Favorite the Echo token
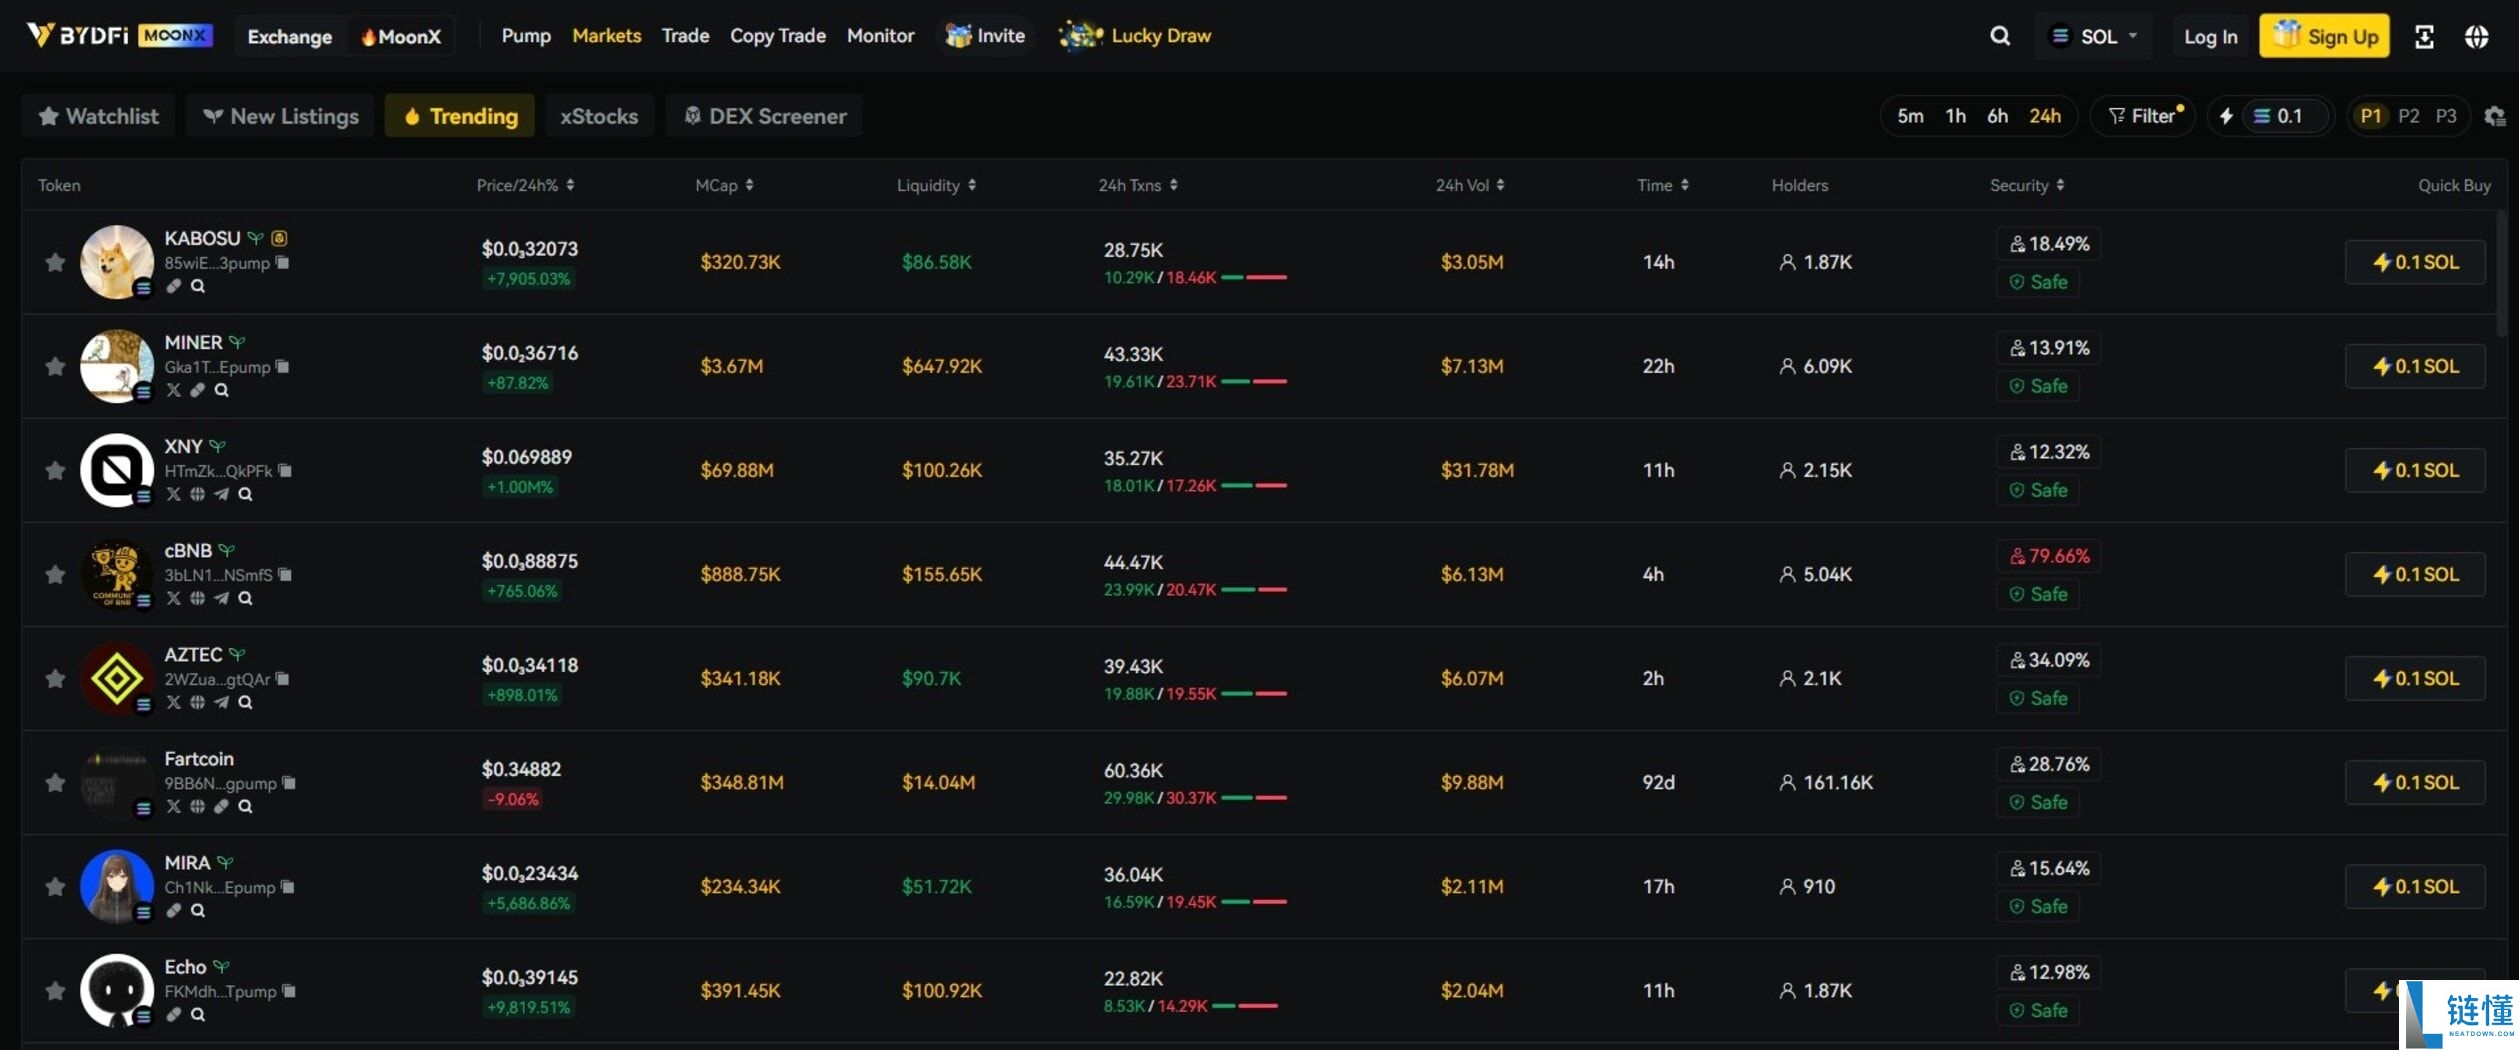This screenshot has width=2519, height=1050. [55, 990]
